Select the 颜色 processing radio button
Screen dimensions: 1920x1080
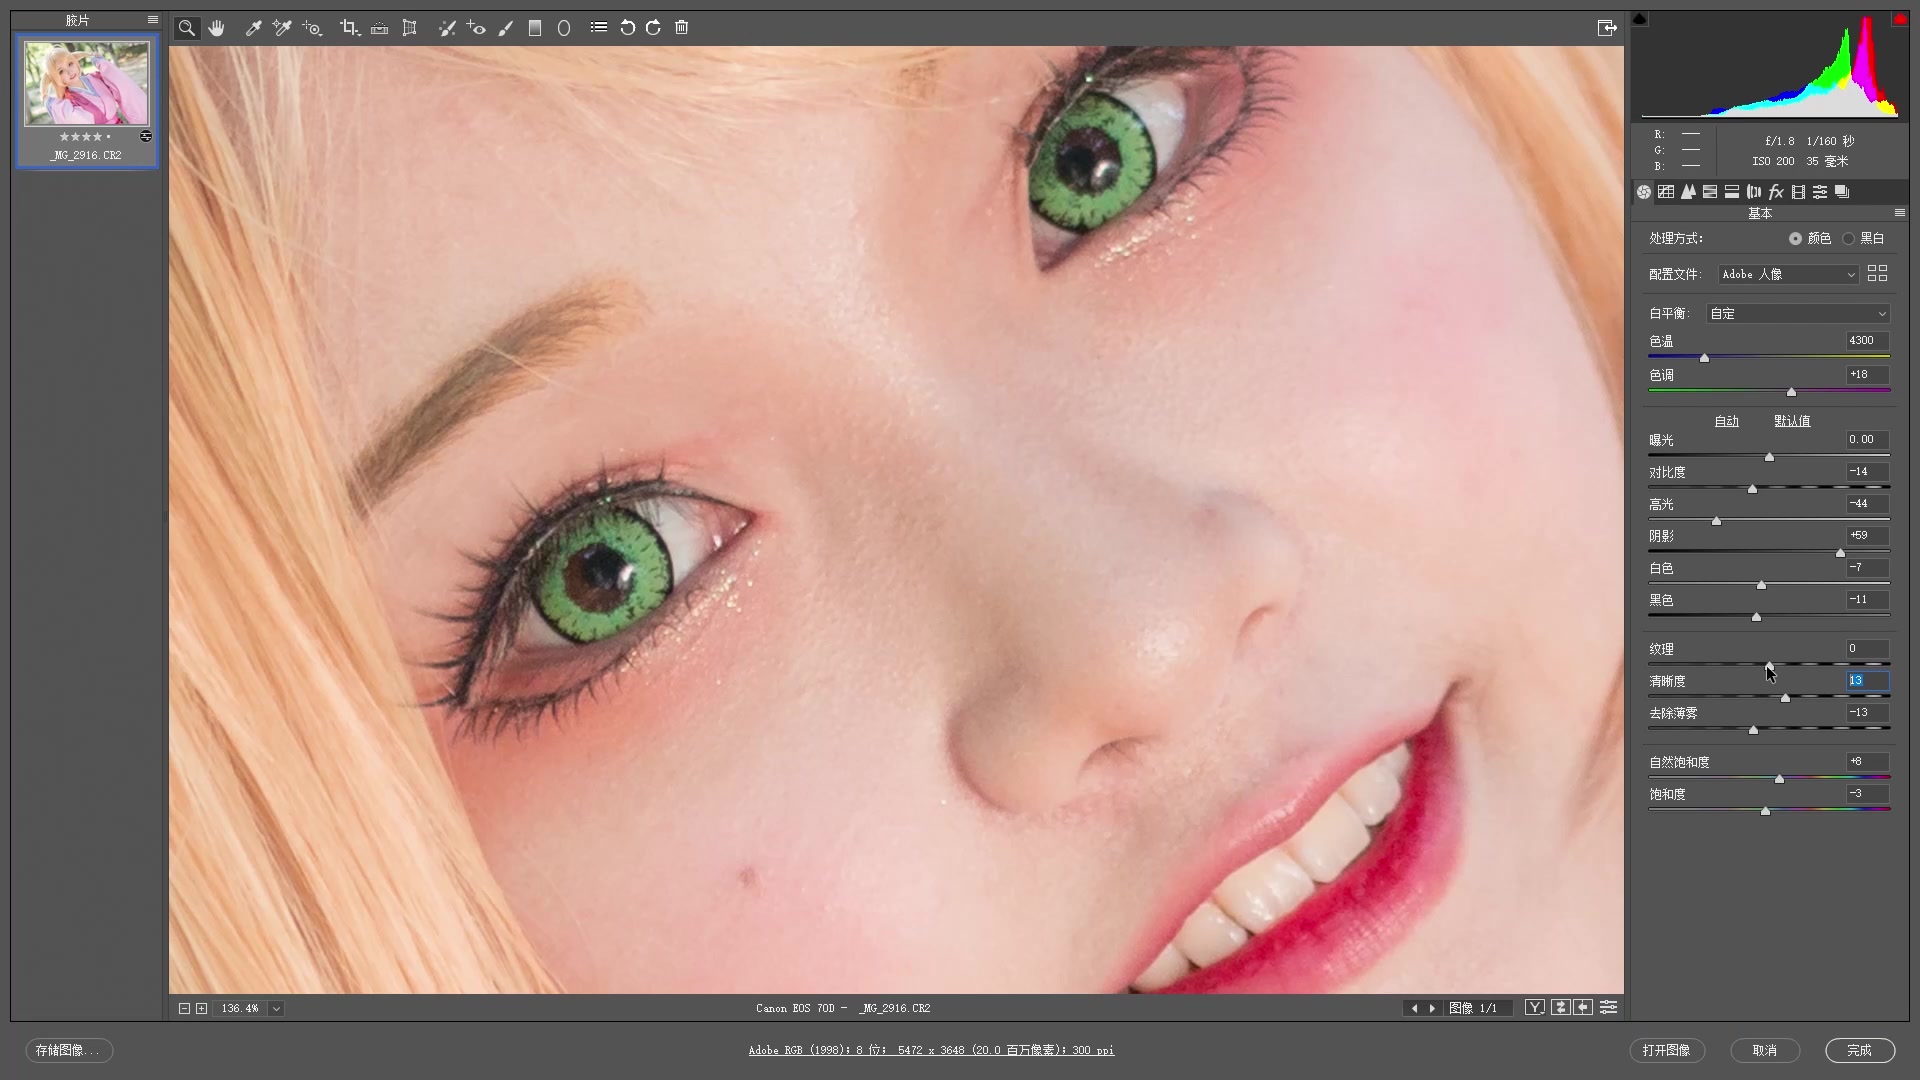(1795, 238)
